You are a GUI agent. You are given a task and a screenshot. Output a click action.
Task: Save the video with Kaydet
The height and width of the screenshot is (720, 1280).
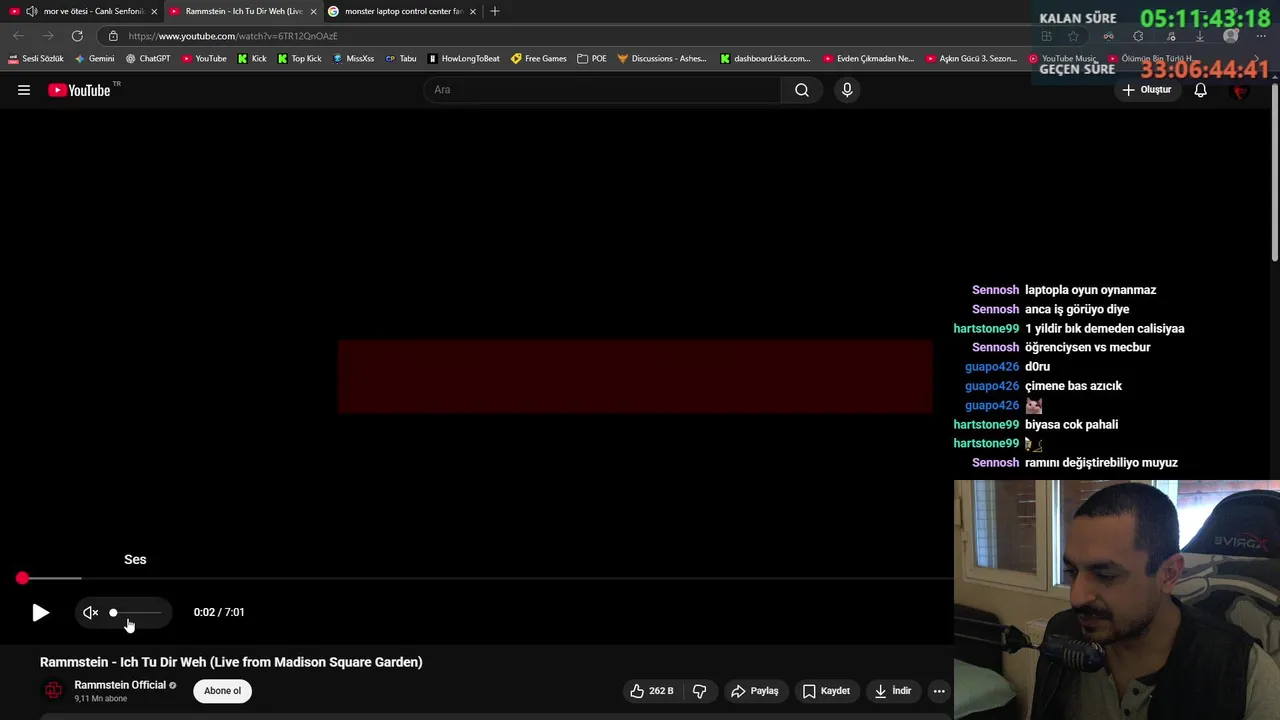tap(826, 691)
